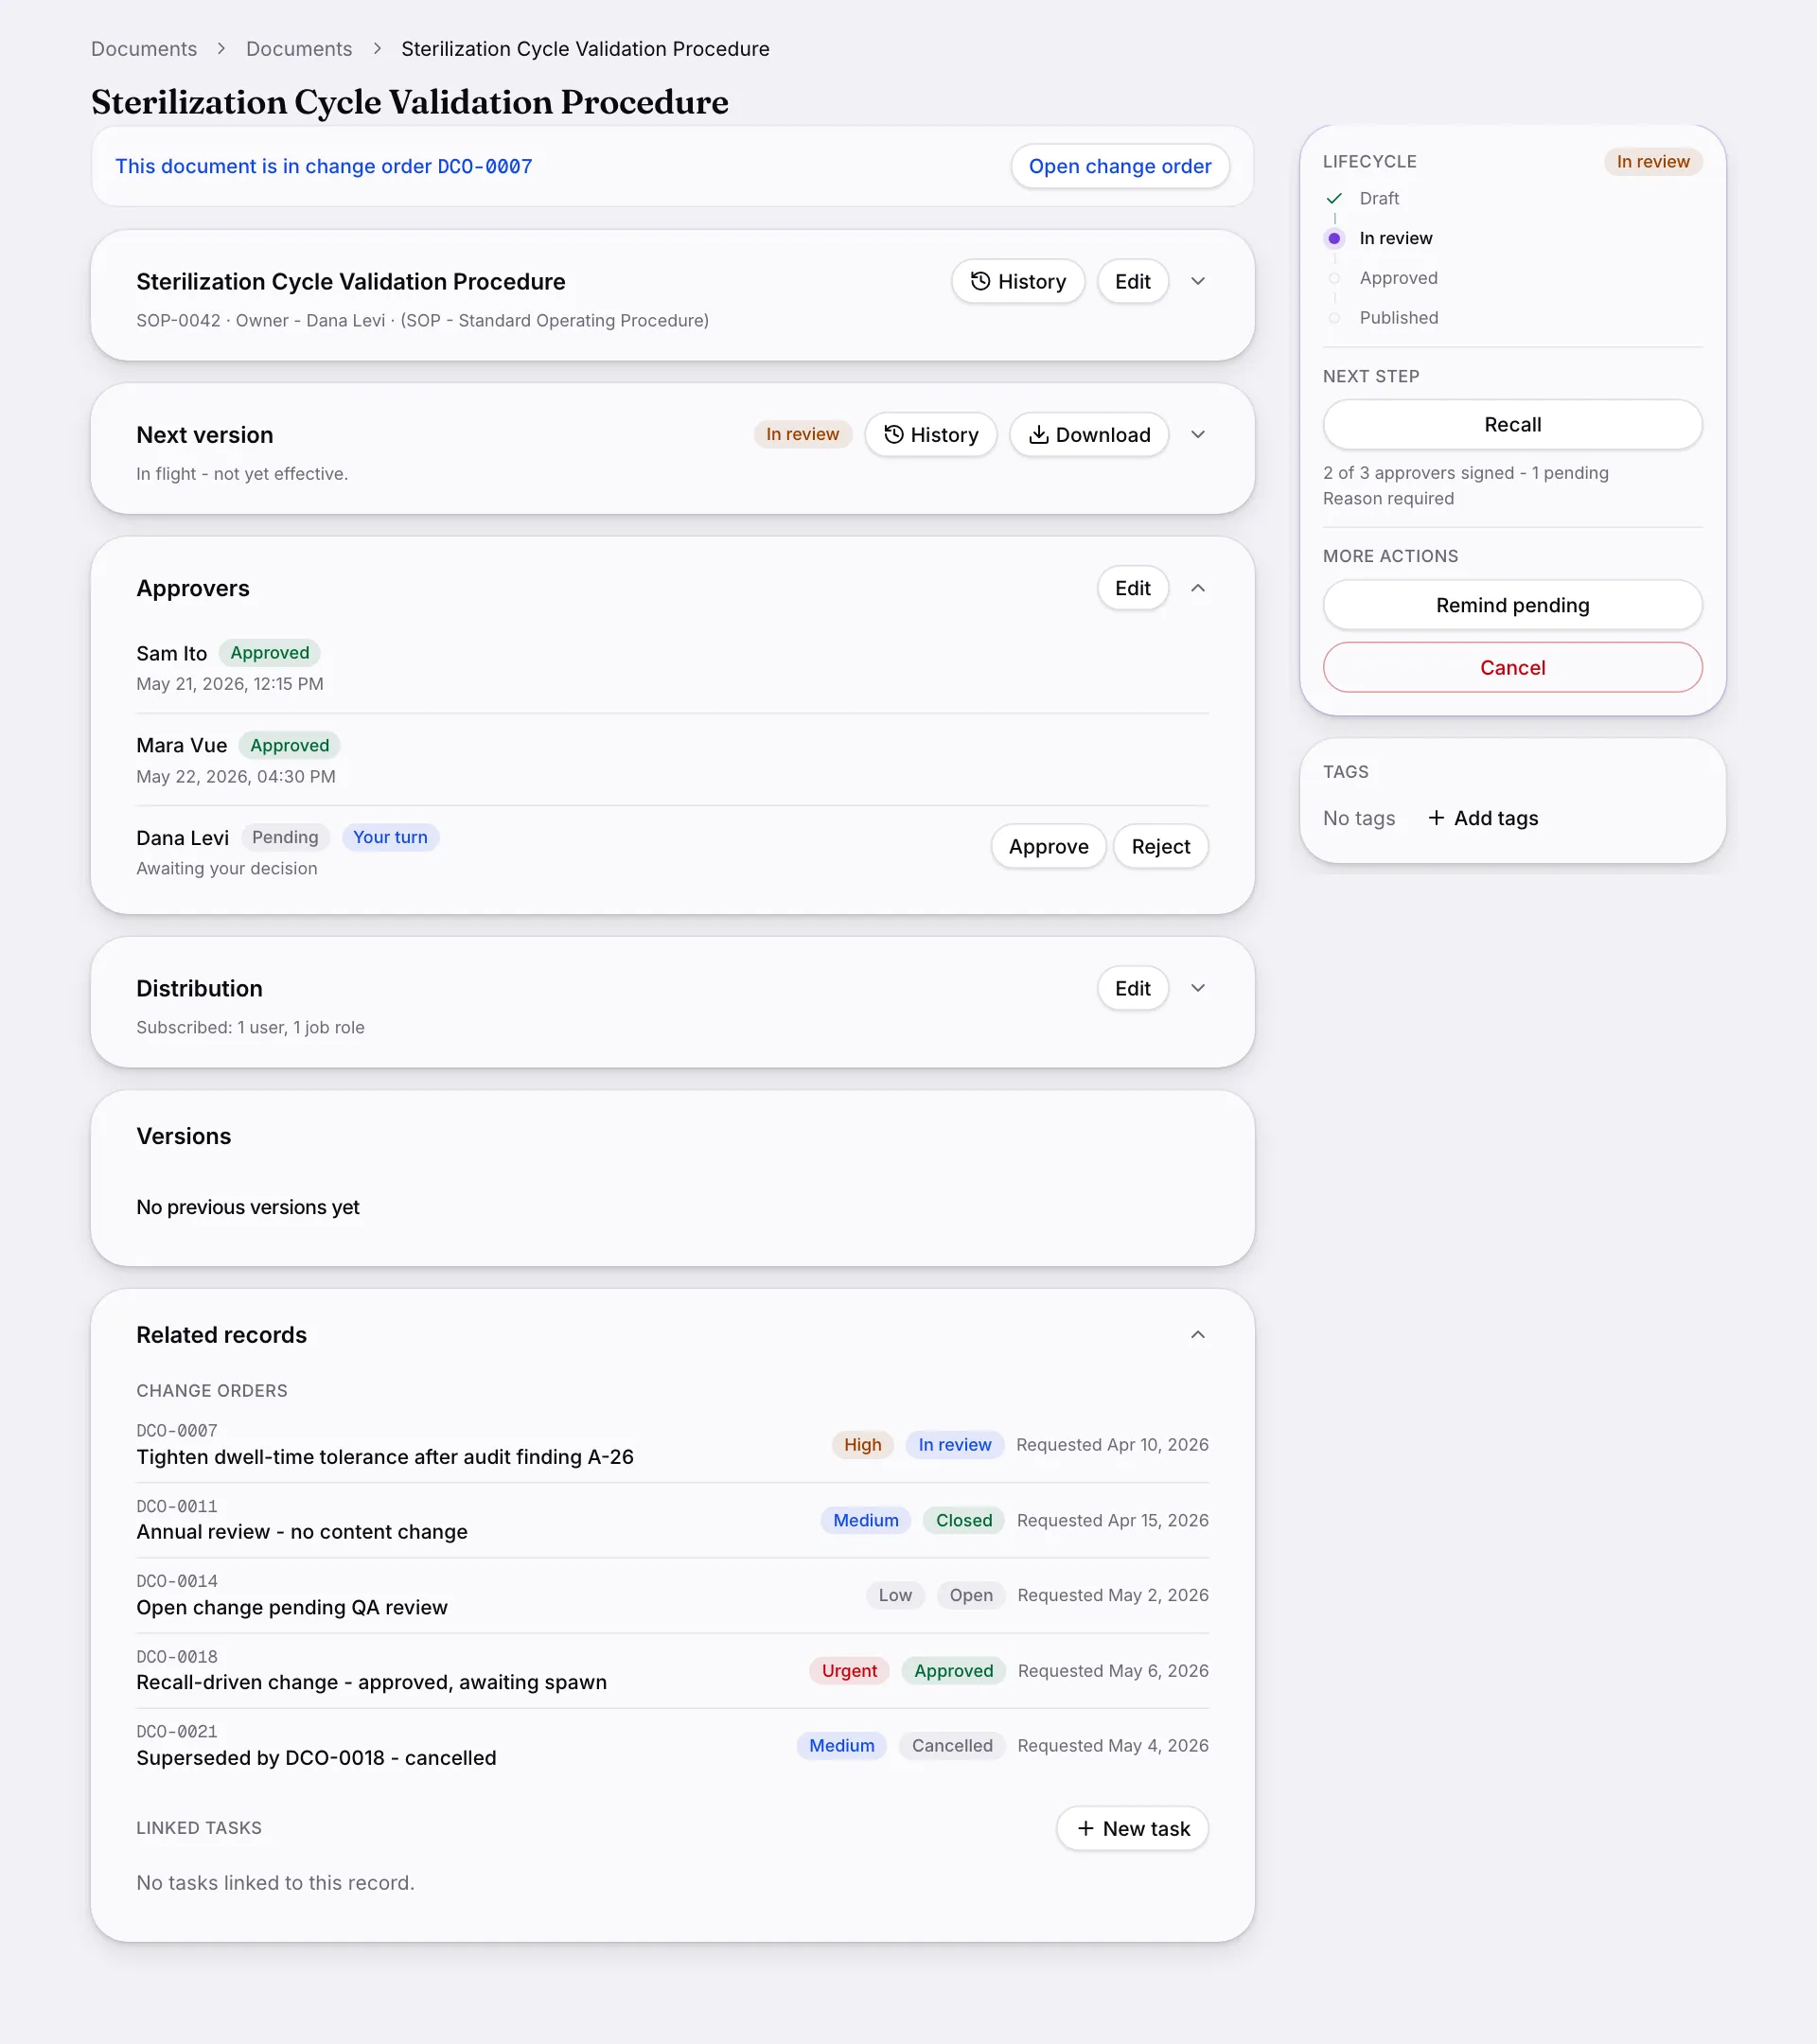Open DCO-0011 Annual review record

[672, 1520]
